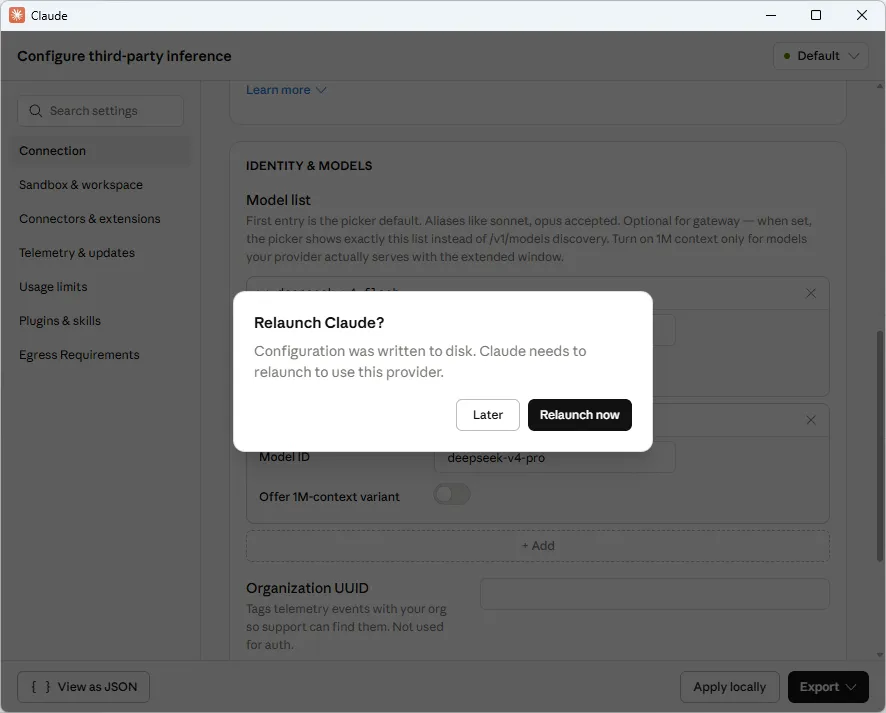Click the Model list heading text

[x=278, y=200]
